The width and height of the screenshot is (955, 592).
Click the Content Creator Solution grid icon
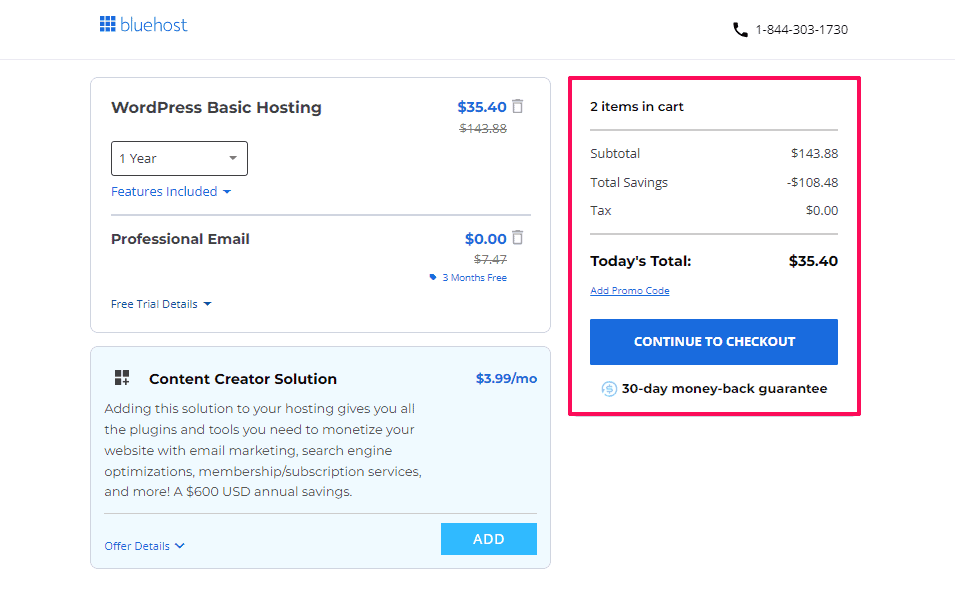(x=122, y=378)
